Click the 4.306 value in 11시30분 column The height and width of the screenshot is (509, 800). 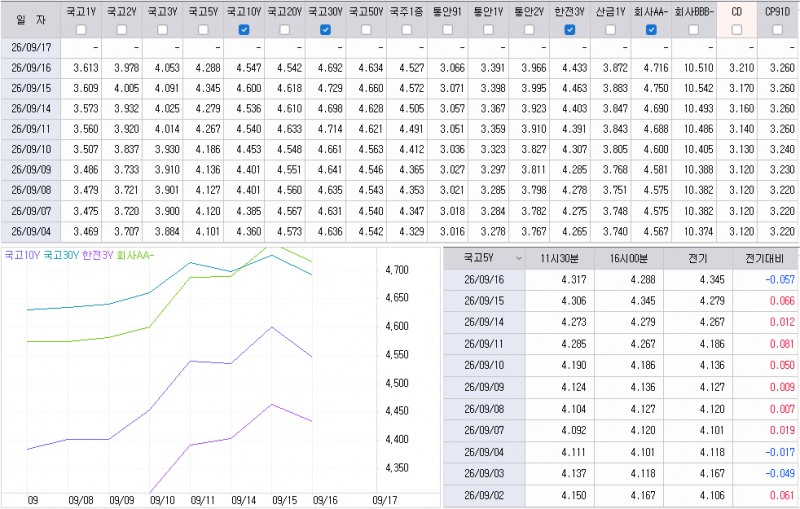pos(574,301)
